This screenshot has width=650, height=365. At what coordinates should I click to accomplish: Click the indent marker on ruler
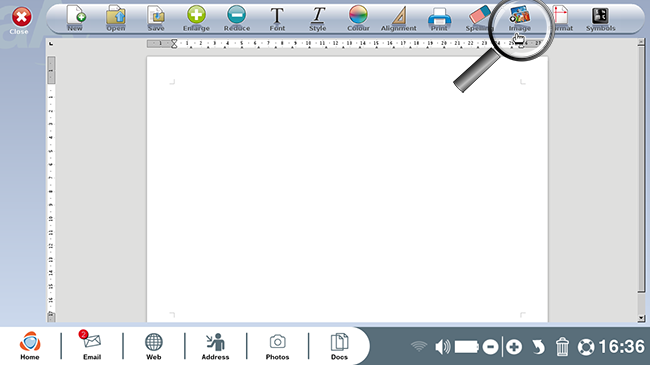tap(174, 43)
